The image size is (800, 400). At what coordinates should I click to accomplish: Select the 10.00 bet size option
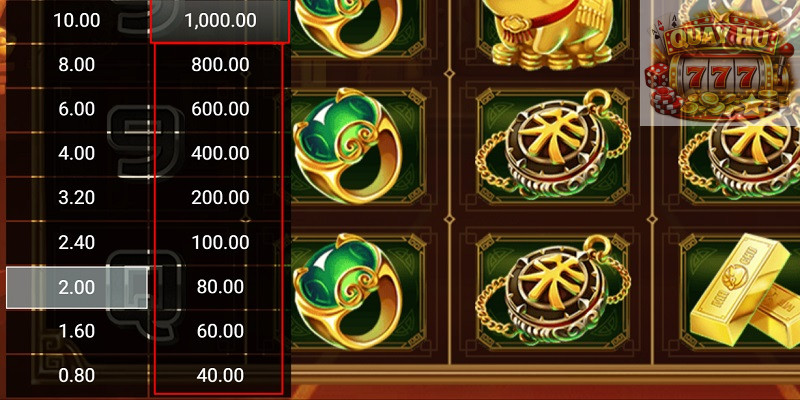point(77,20)
